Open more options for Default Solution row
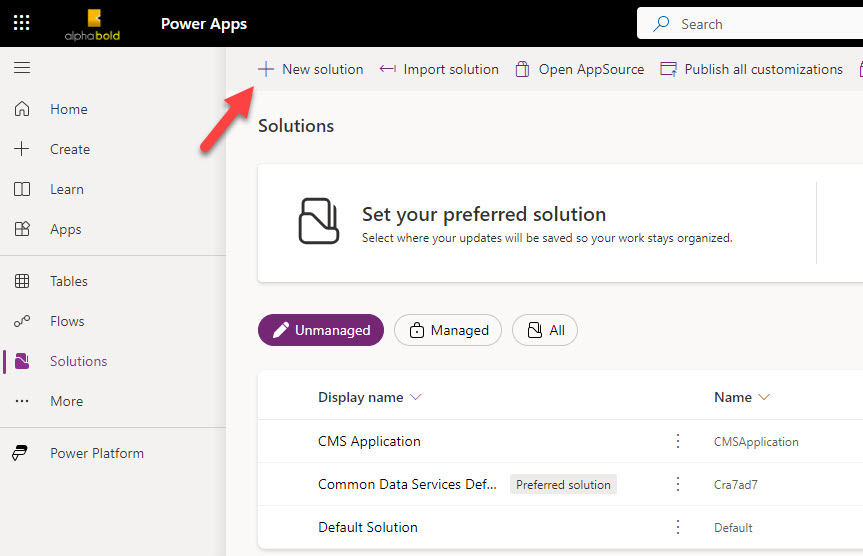This screenshot has width=863, height=556. 678,527
